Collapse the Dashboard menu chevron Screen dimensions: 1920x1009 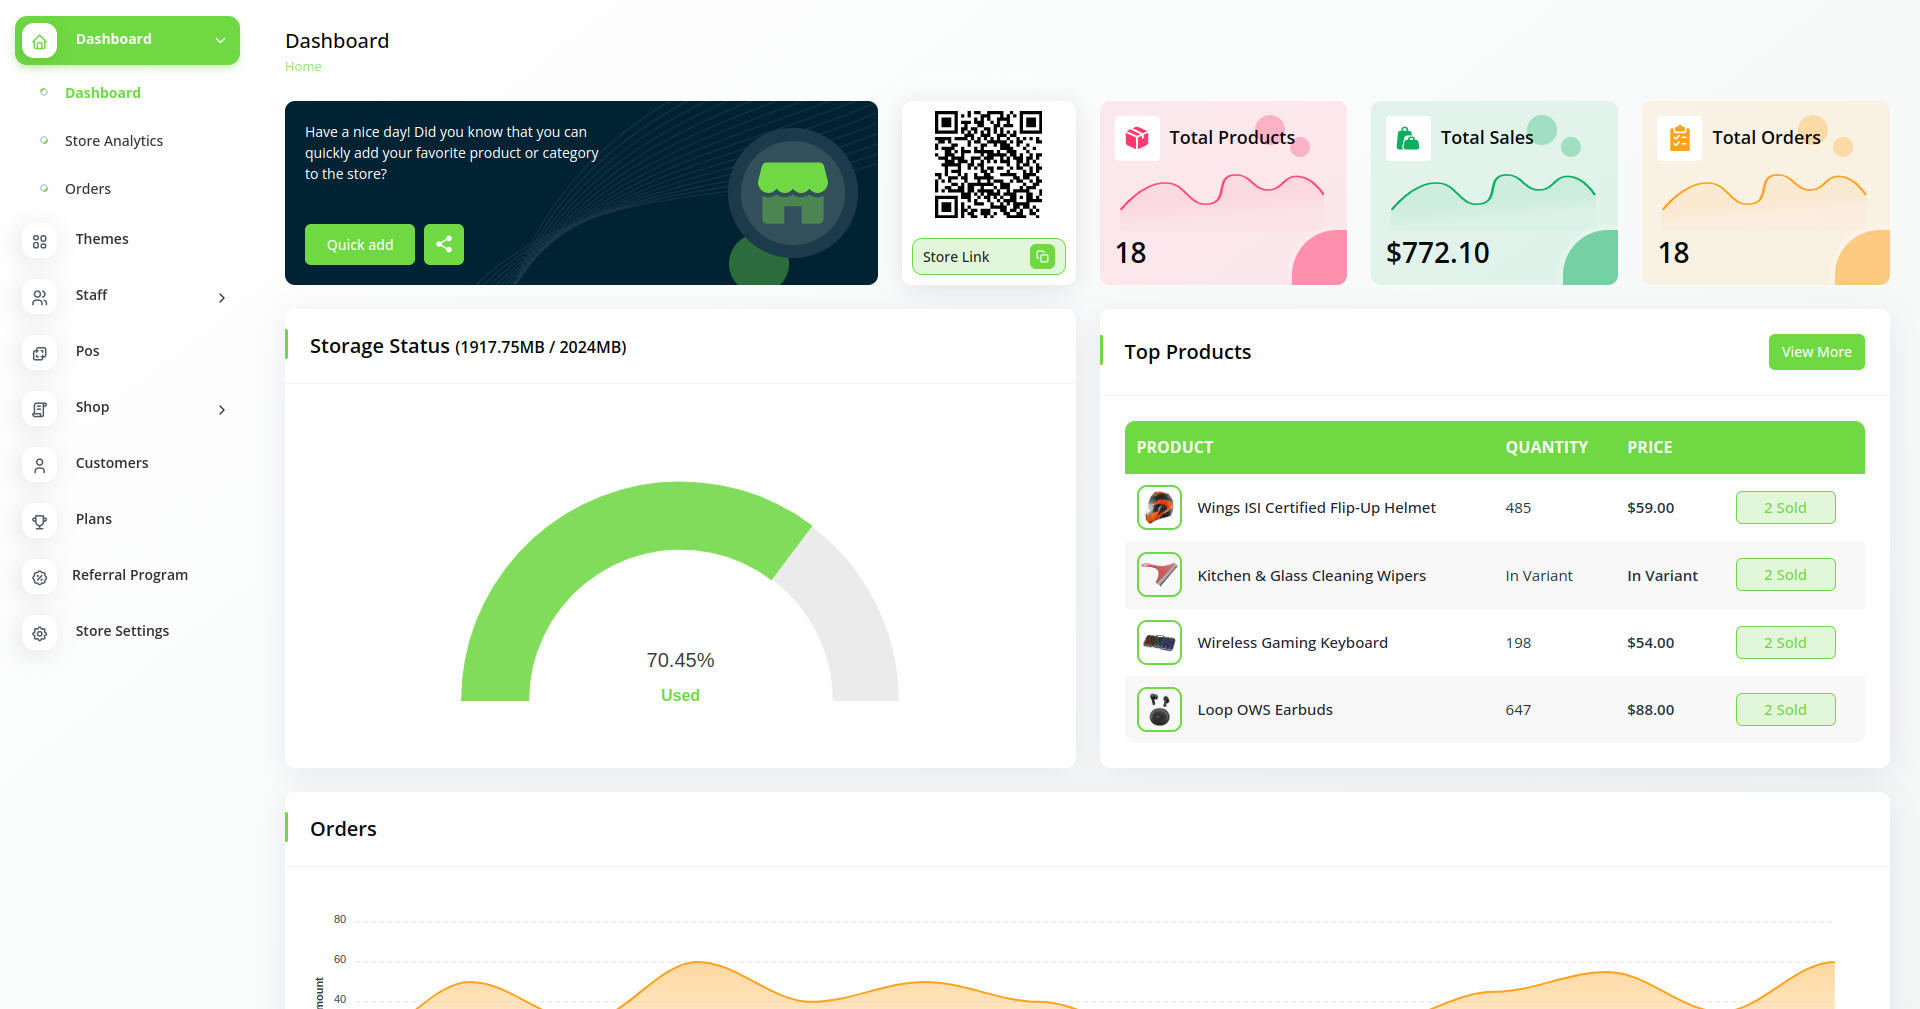(220, 40)
